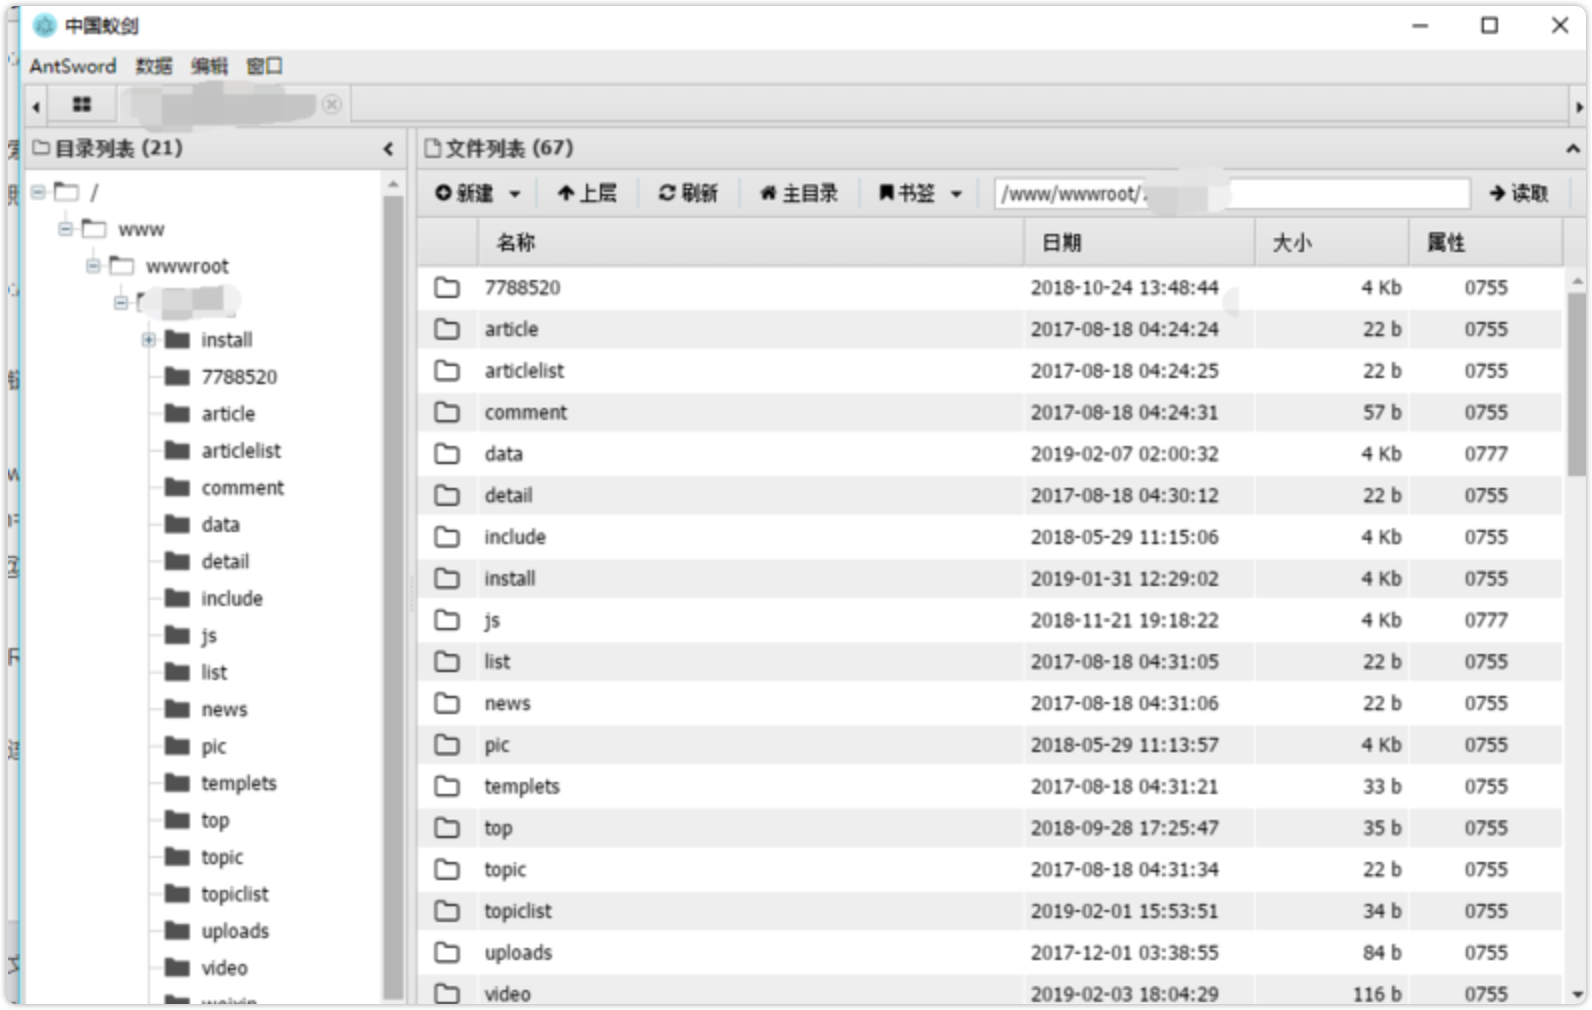
Task: Open the 新建 dropdown arrow
Action: point(515,194)
